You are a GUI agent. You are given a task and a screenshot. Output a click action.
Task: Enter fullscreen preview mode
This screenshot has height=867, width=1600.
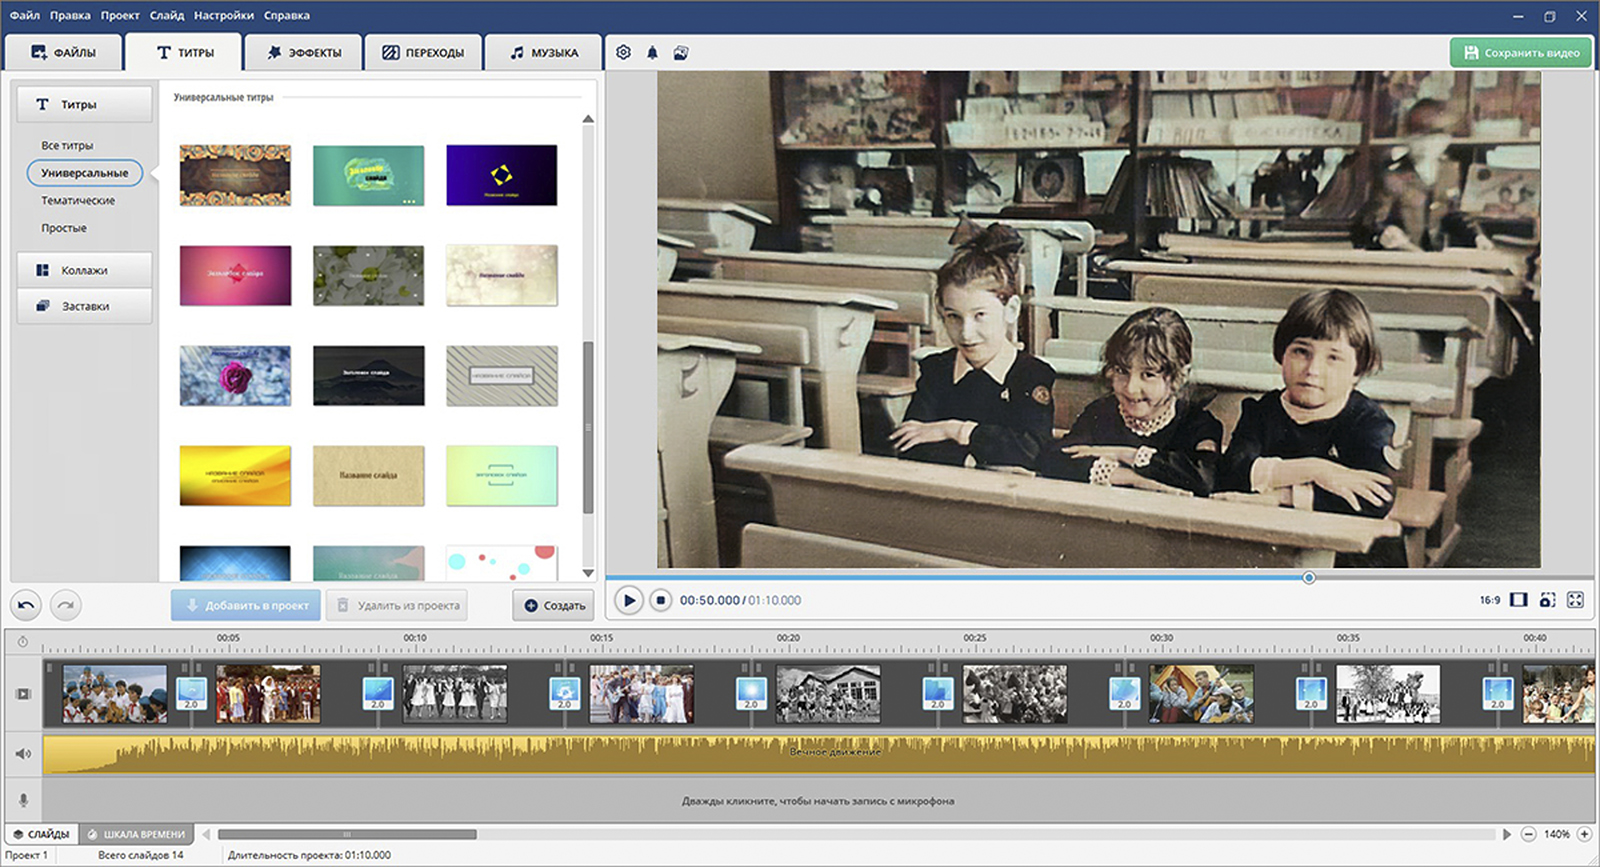[x=1575, y=600]
